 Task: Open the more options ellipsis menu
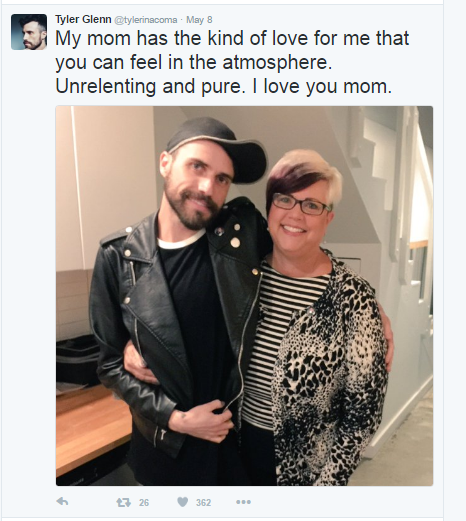pos(244,502)
